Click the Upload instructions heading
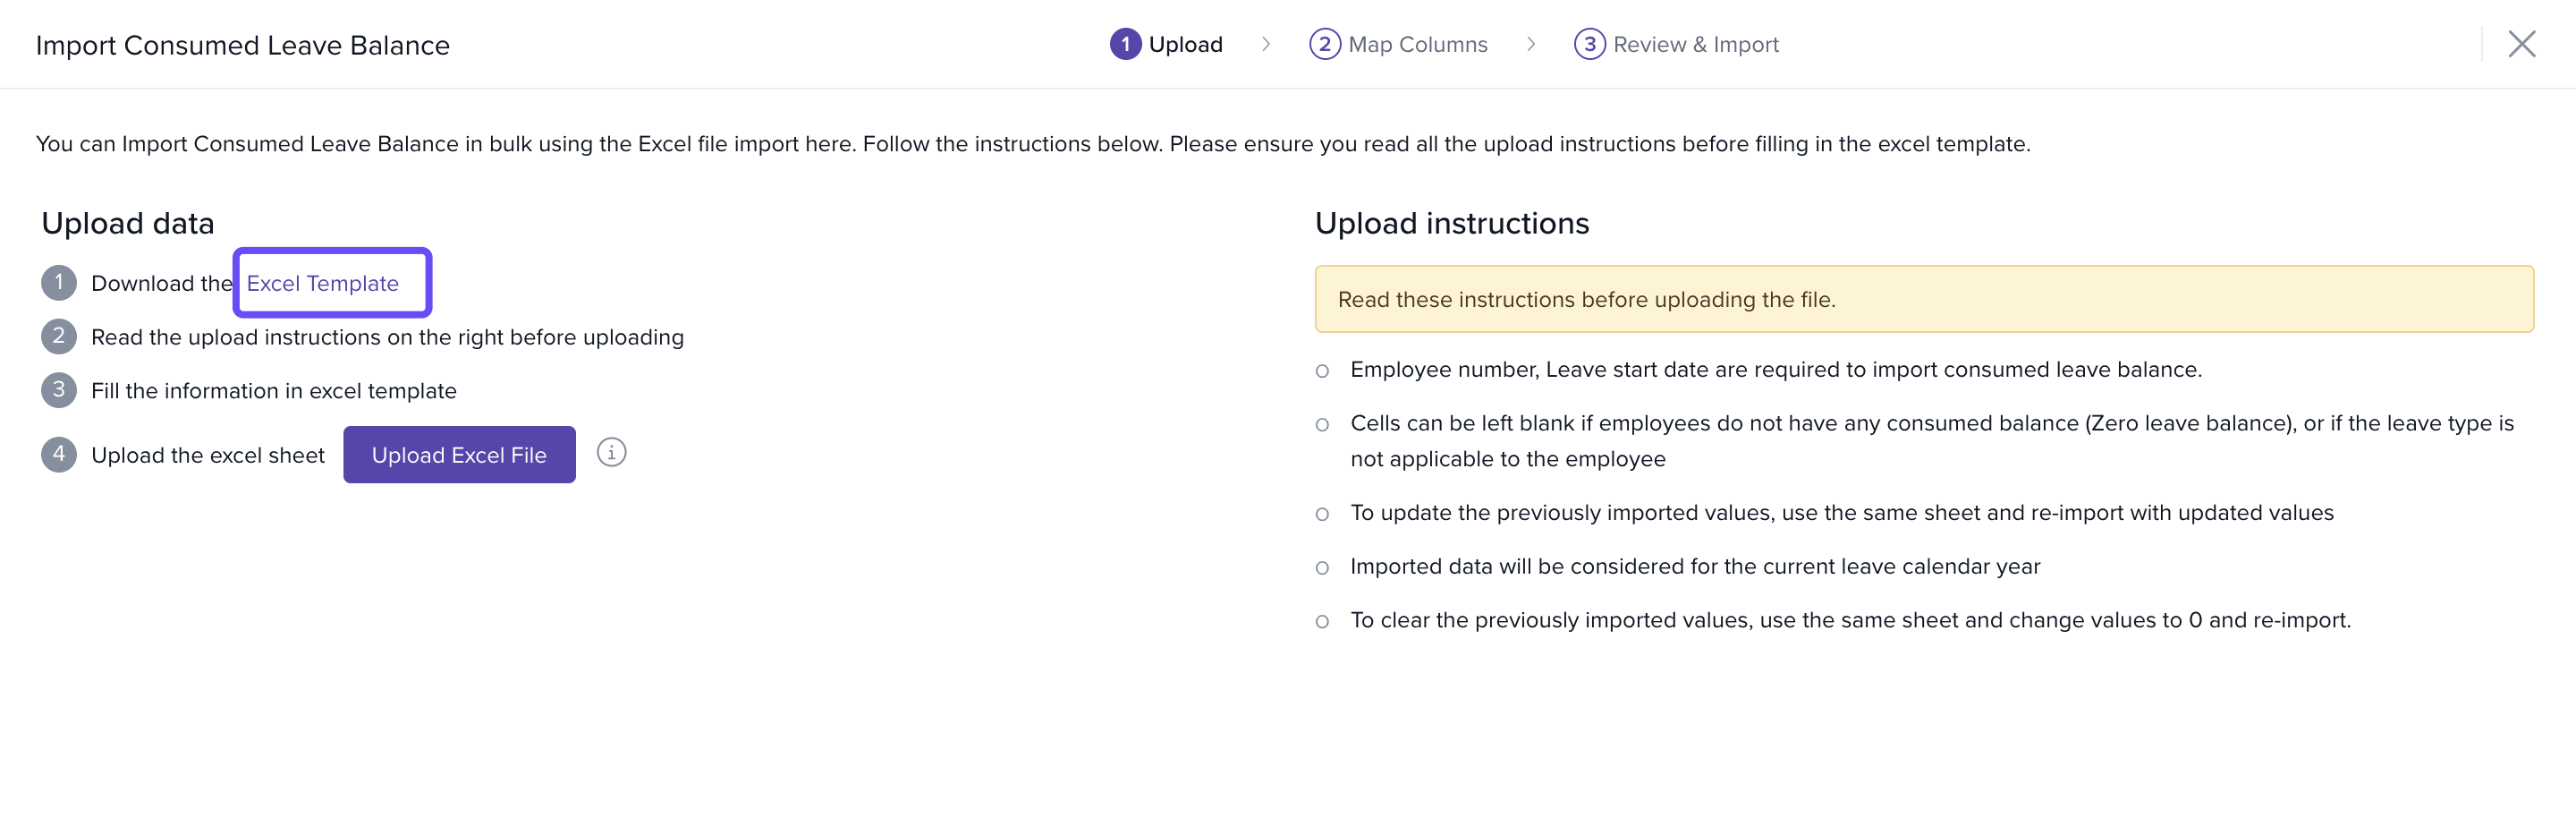This screenshot has height=818, width=2576. pyautogui.click(x=1451, y=223)
